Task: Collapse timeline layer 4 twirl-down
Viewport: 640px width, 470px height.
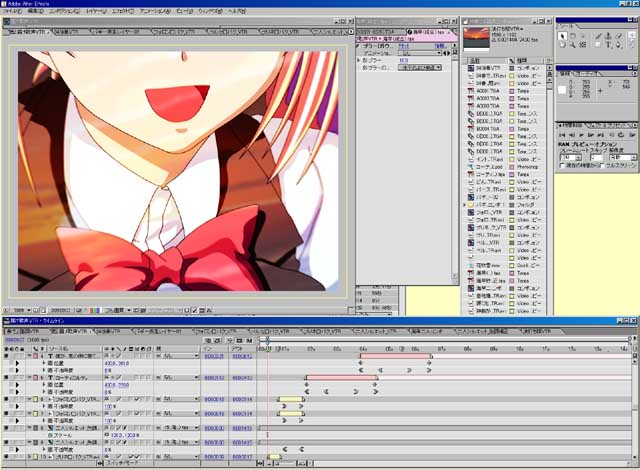Action: coord(29,356)
